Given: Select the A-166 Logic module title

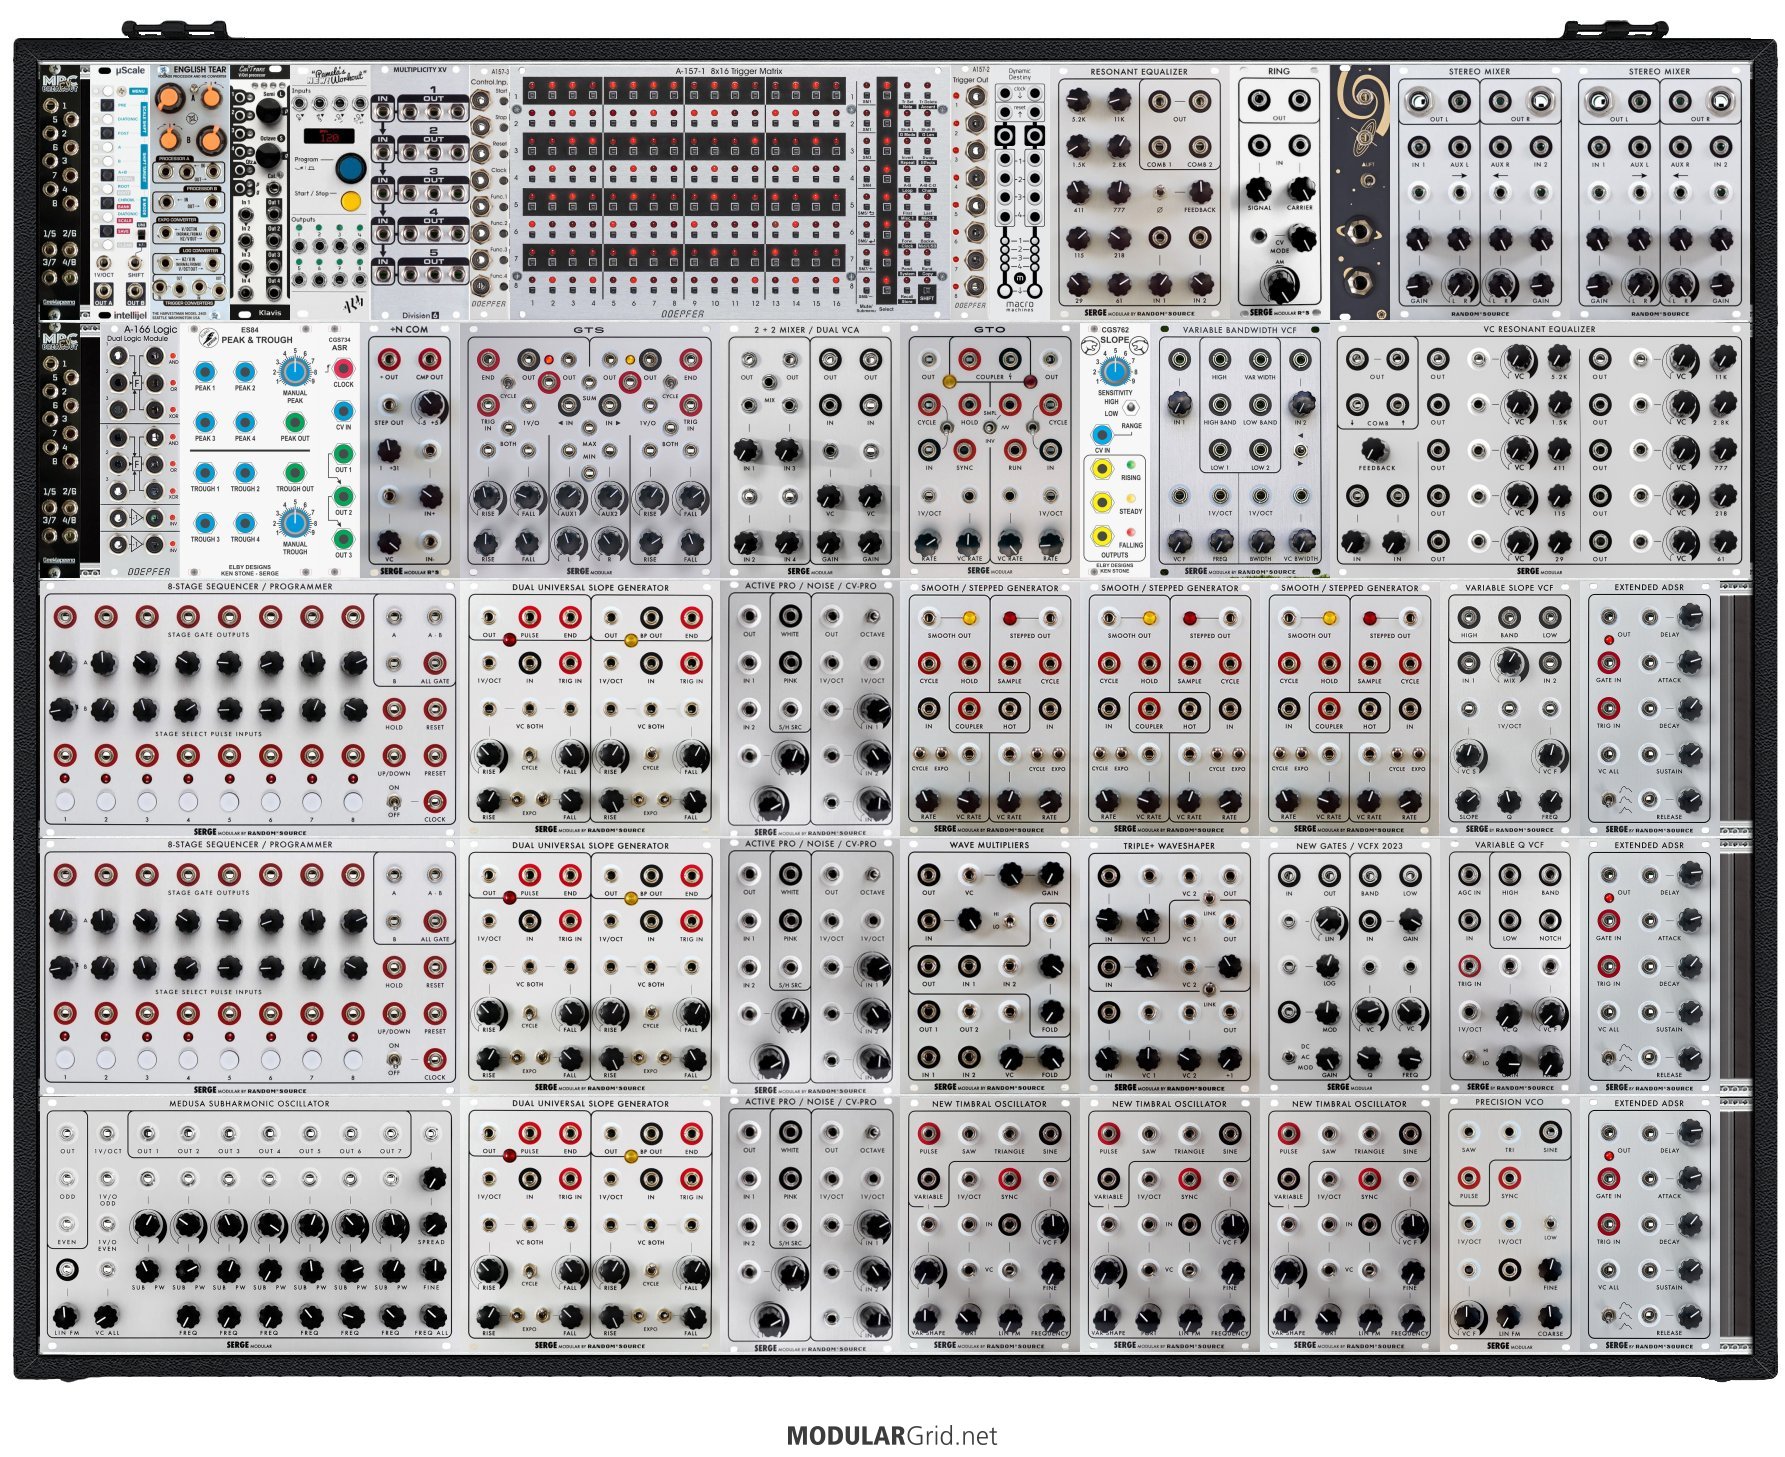Looking at the screenshot, I should [150, 329].
